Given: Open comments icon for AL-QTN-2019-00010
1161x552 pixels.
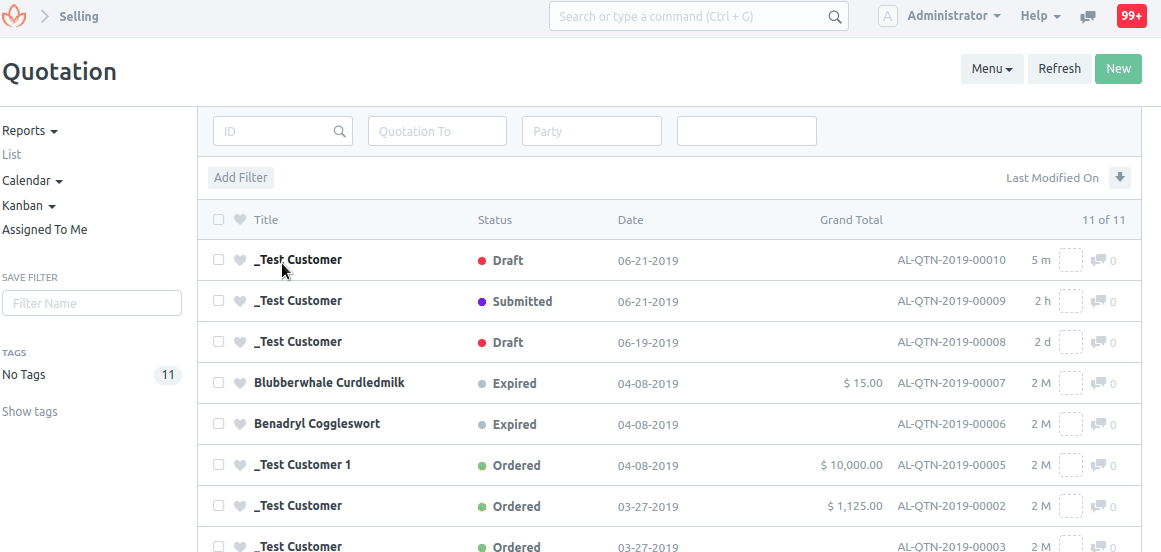Looking at the screenshot, I should [x=1100, y=260].
